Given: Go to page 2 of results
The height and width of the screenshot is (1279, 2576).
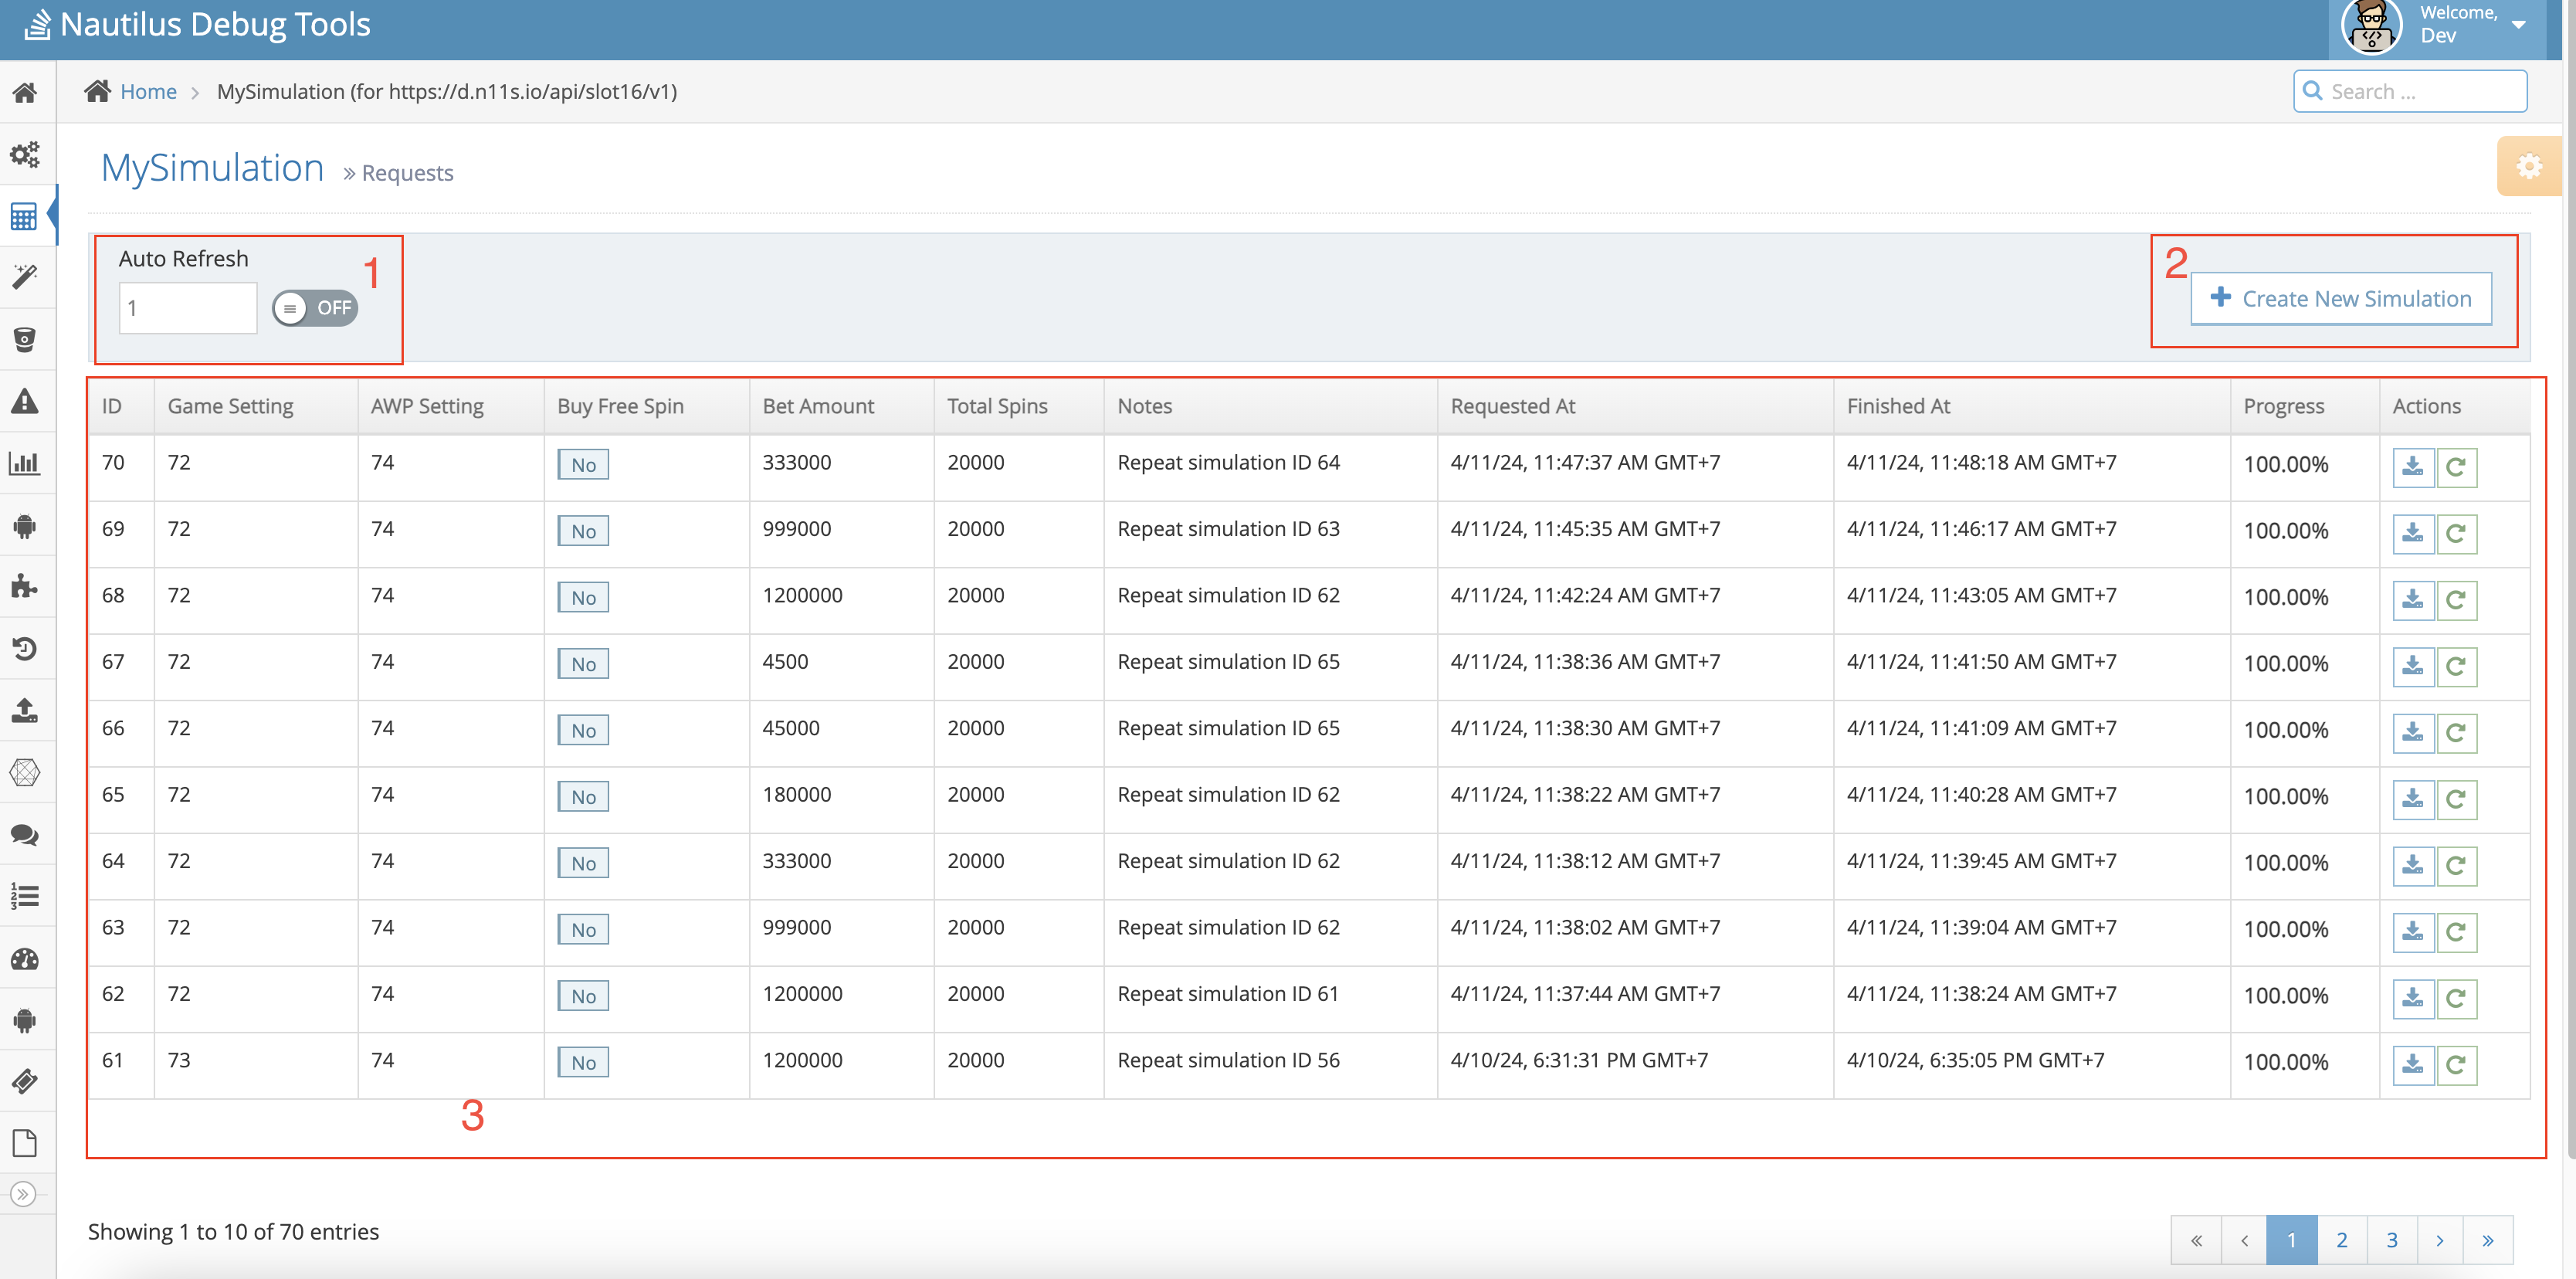Looking at the screenshot, I should [x=2341, y=1240].
